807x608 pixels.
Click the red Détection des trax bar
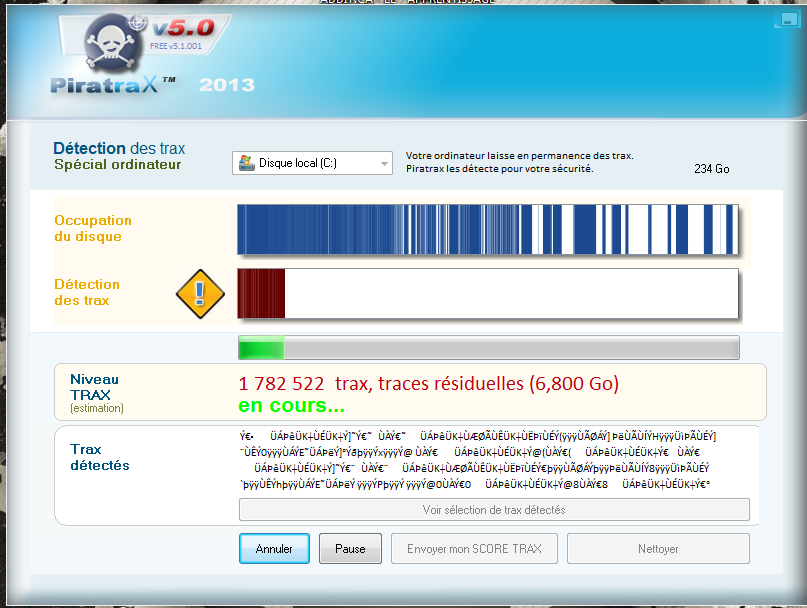[488, 293]
